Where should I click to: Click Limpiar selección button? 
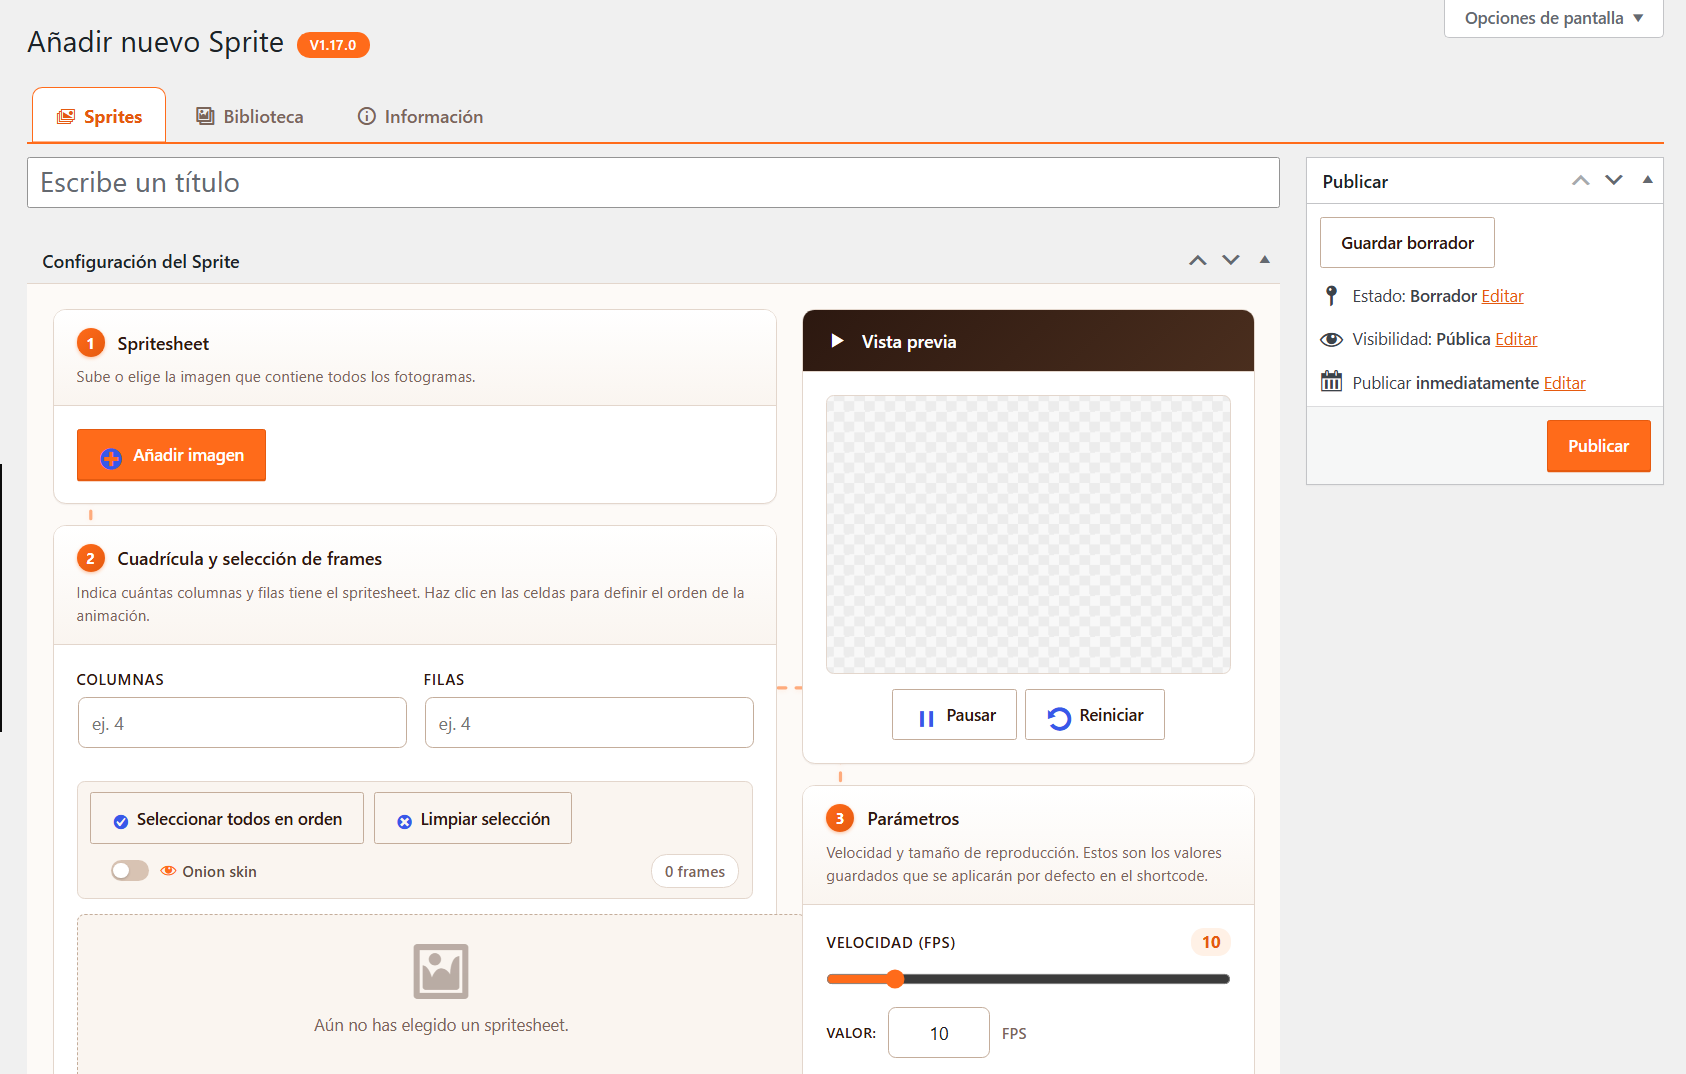click(x=473, y=819)
